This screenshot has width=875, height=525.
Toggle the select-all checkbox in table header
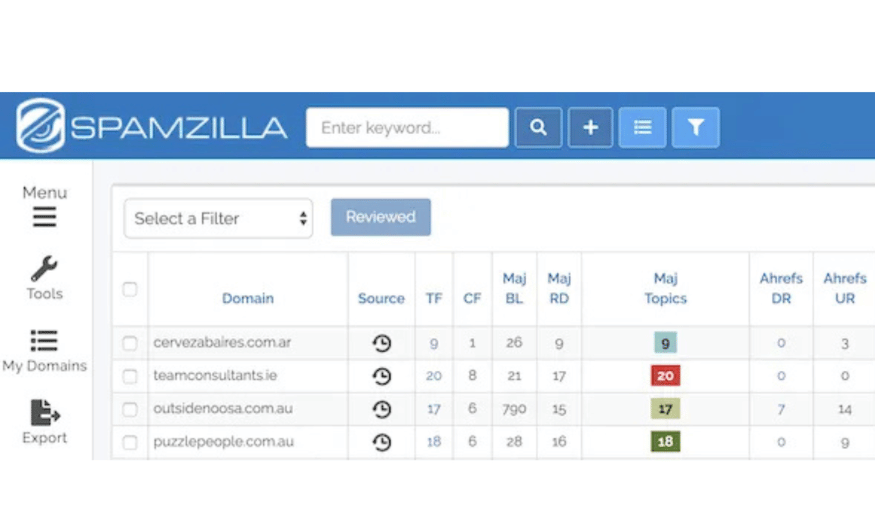point(129,289)
